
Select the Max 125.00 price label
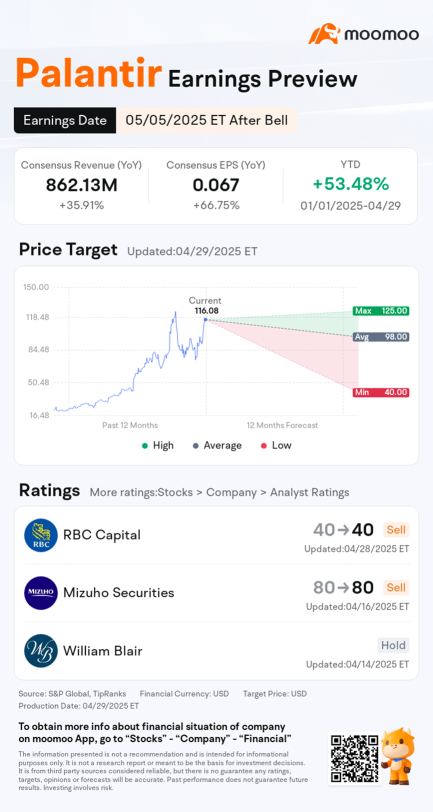pyautogui.click(x=381, y=311)
